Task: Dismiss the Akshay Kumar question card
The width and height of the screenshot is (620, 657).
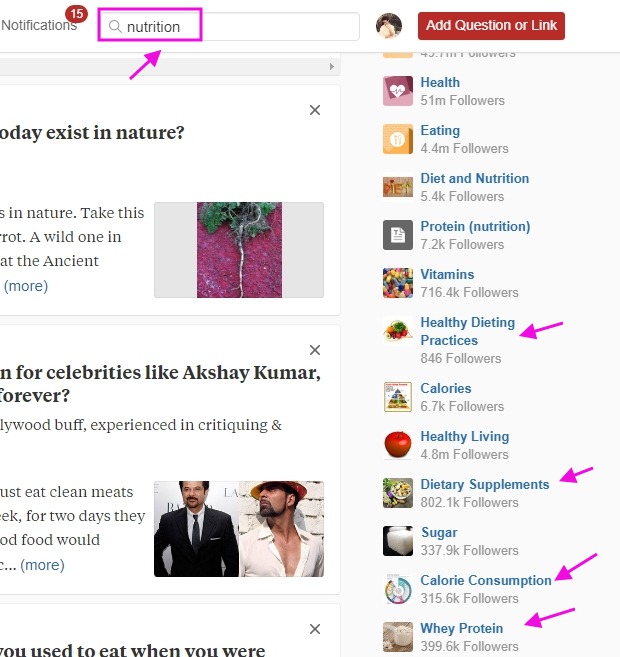Action: coord(315,350)
